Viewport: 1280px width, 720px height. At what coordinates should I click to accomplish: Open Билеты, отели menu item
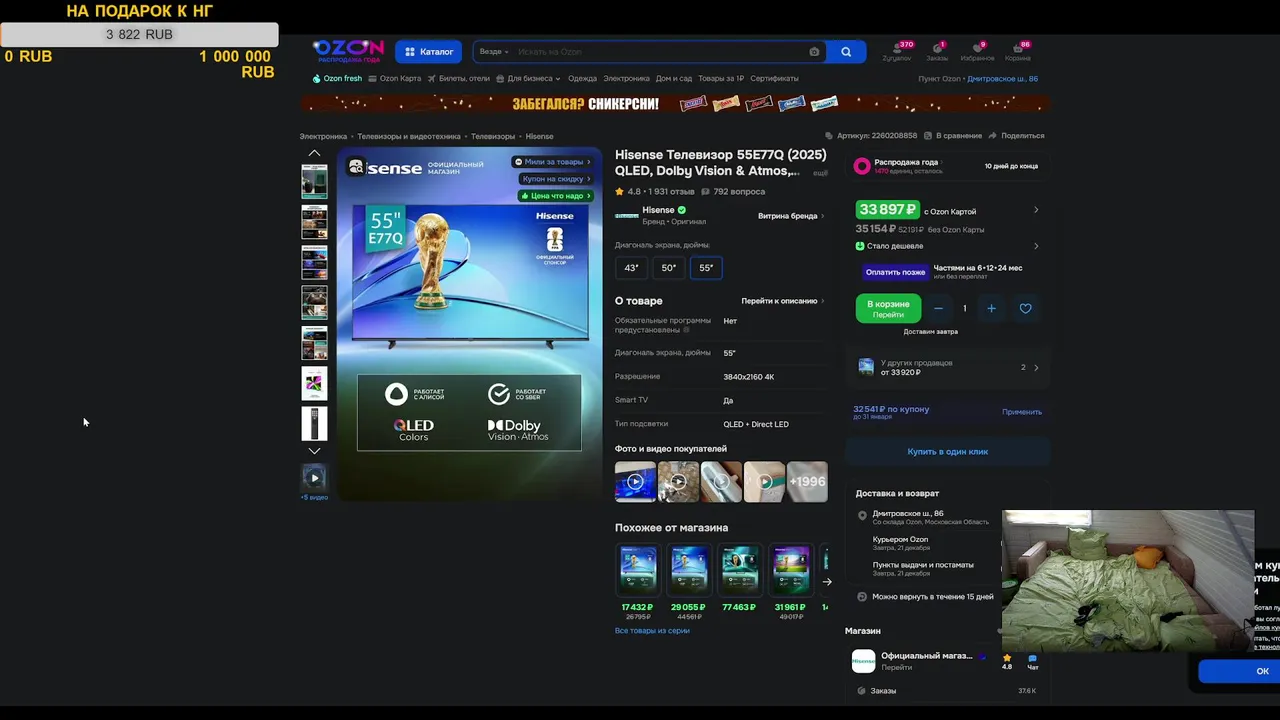coord(458,78)
